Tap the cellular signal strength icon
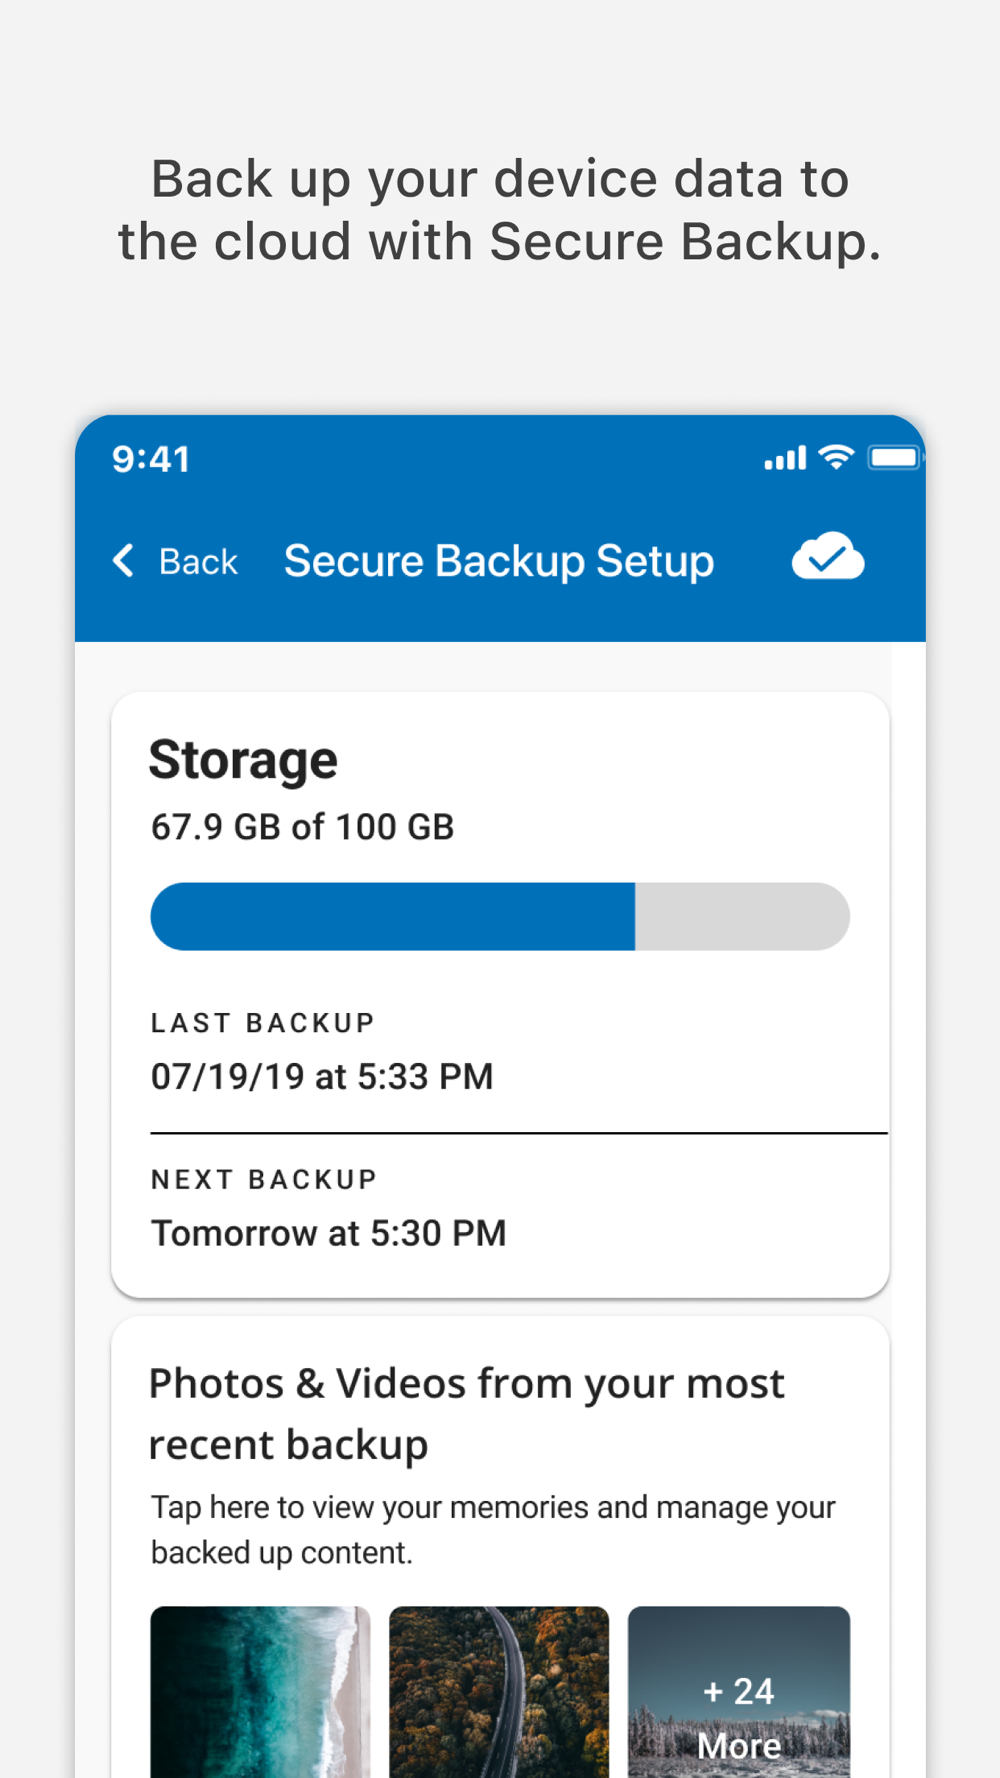Image resolution: width=1000 pixels, height=1778 pixels. click(x=785, y=459)
